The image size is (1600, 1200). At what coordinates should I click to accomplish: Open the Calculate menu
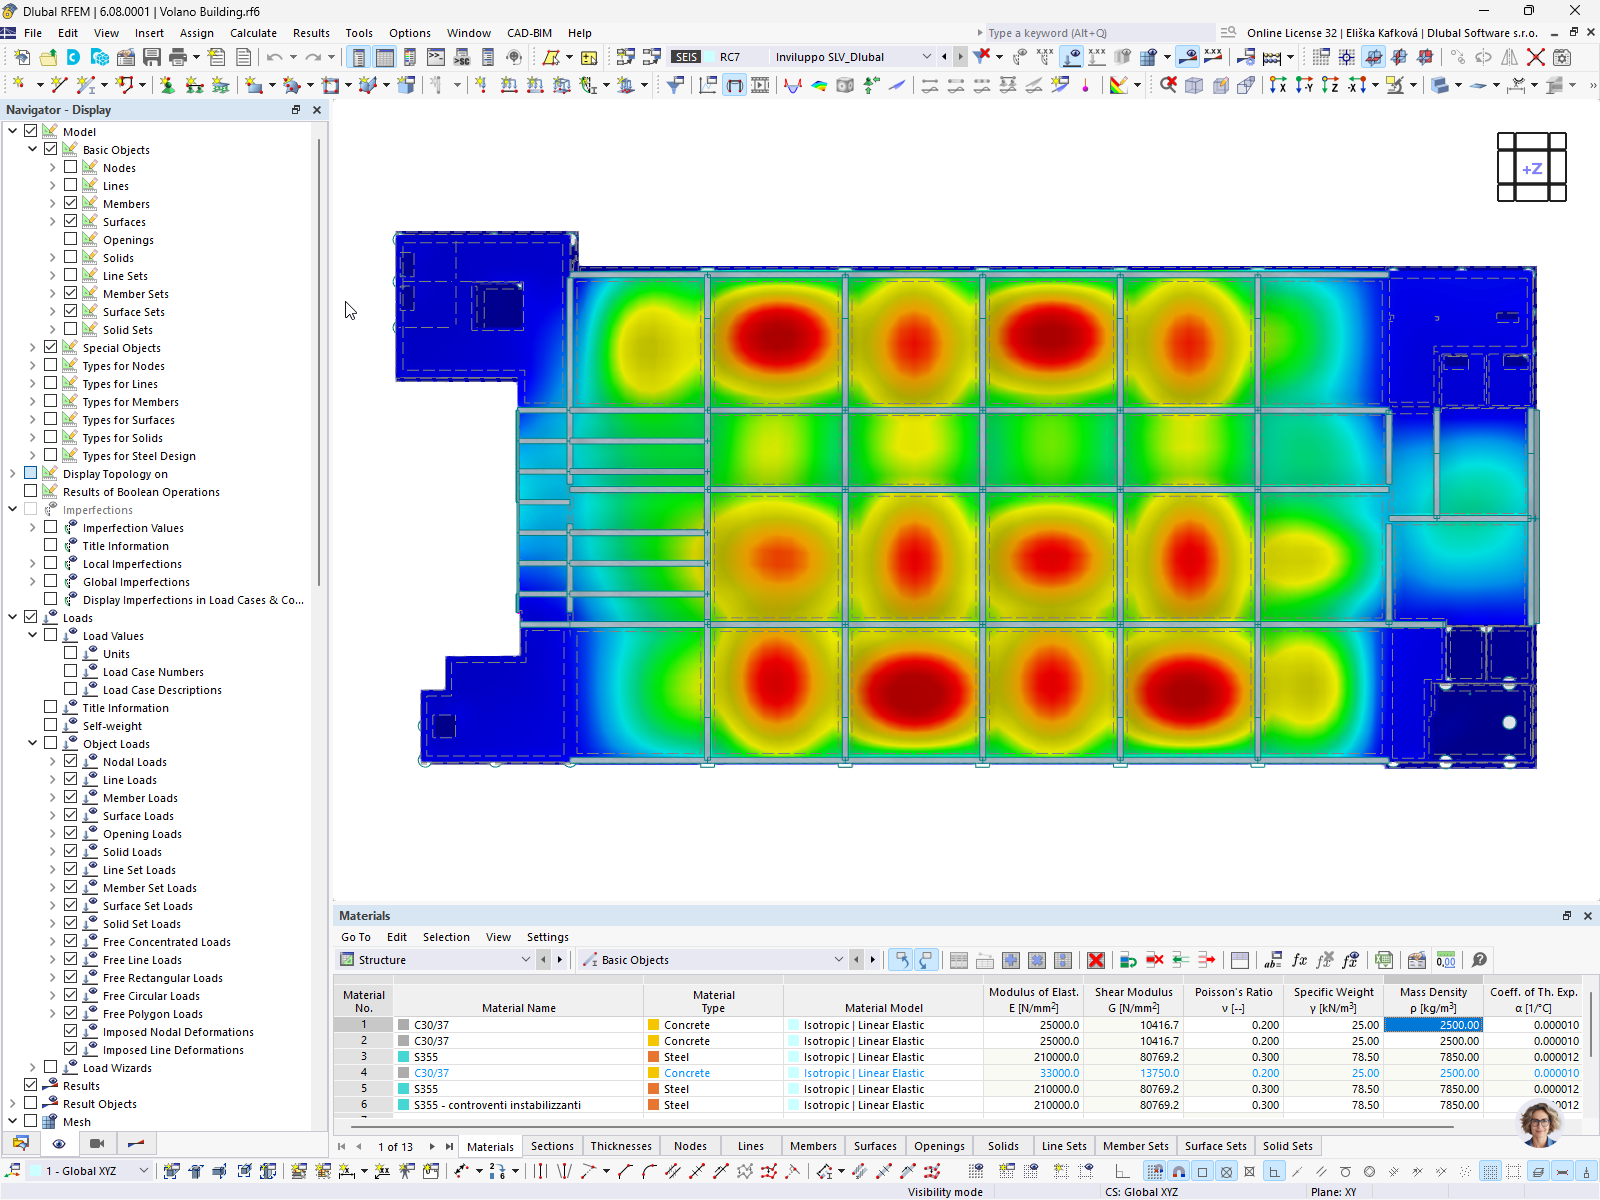tap(253, 32)
